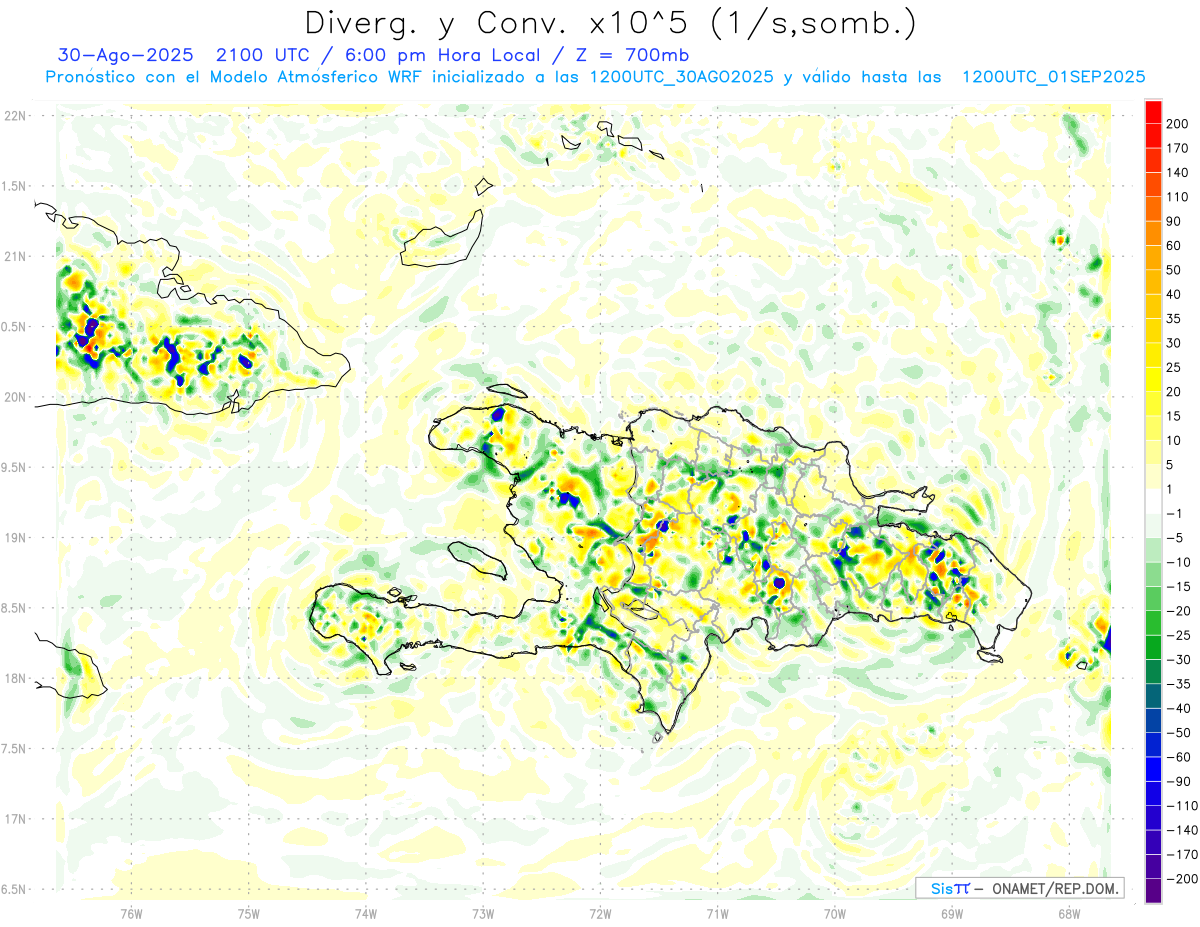Click the colorbar label "-5"
This screenshot has width=1200, height=927.
point(1174,538)
